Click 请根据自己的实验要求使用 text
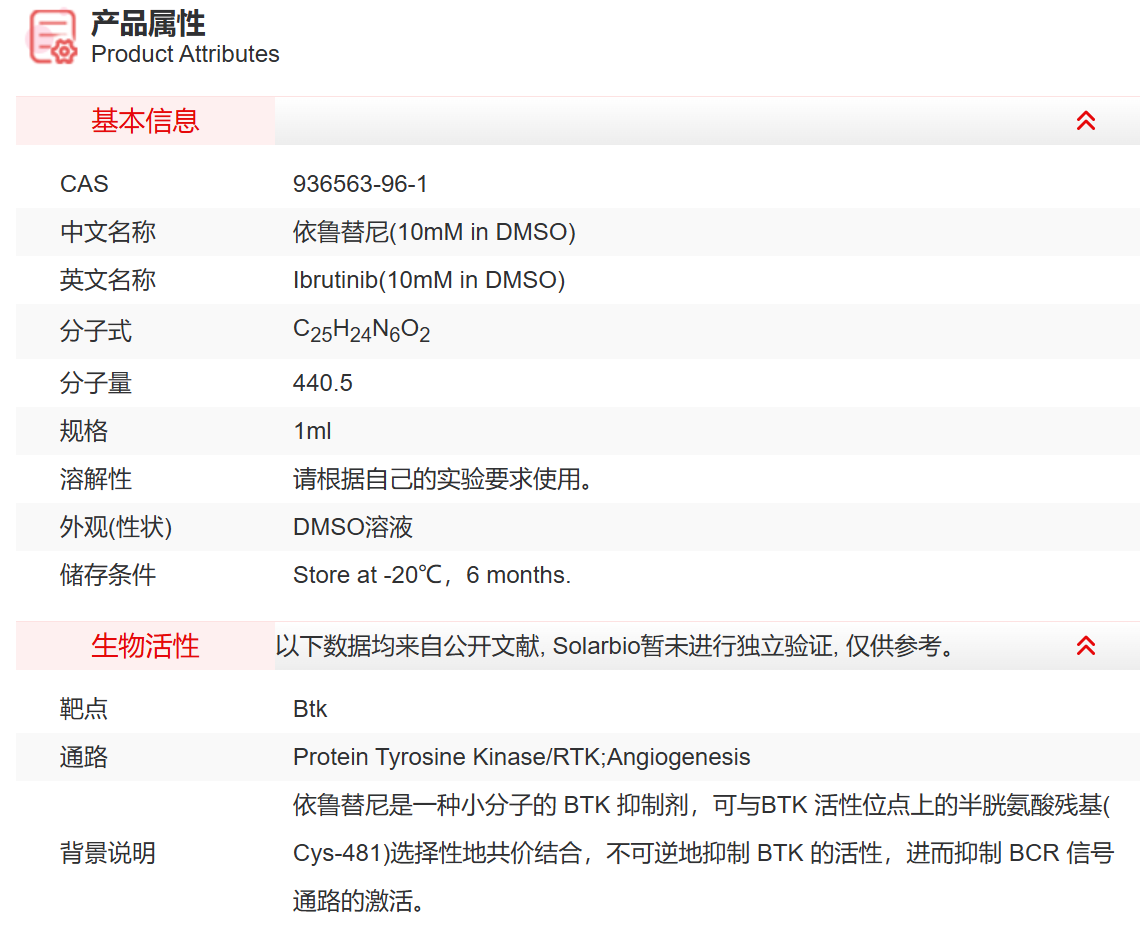Screen dimensions: 1146x940 pos(442,479)
